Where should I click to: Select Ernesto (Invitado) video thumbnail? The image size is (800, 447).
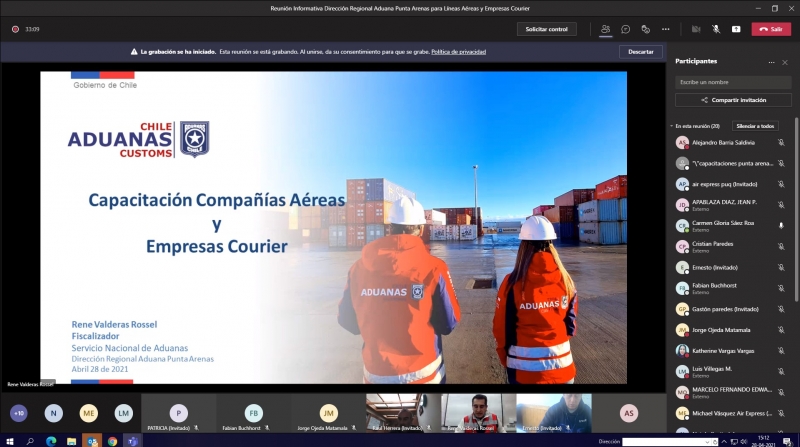tap(554, 413)
